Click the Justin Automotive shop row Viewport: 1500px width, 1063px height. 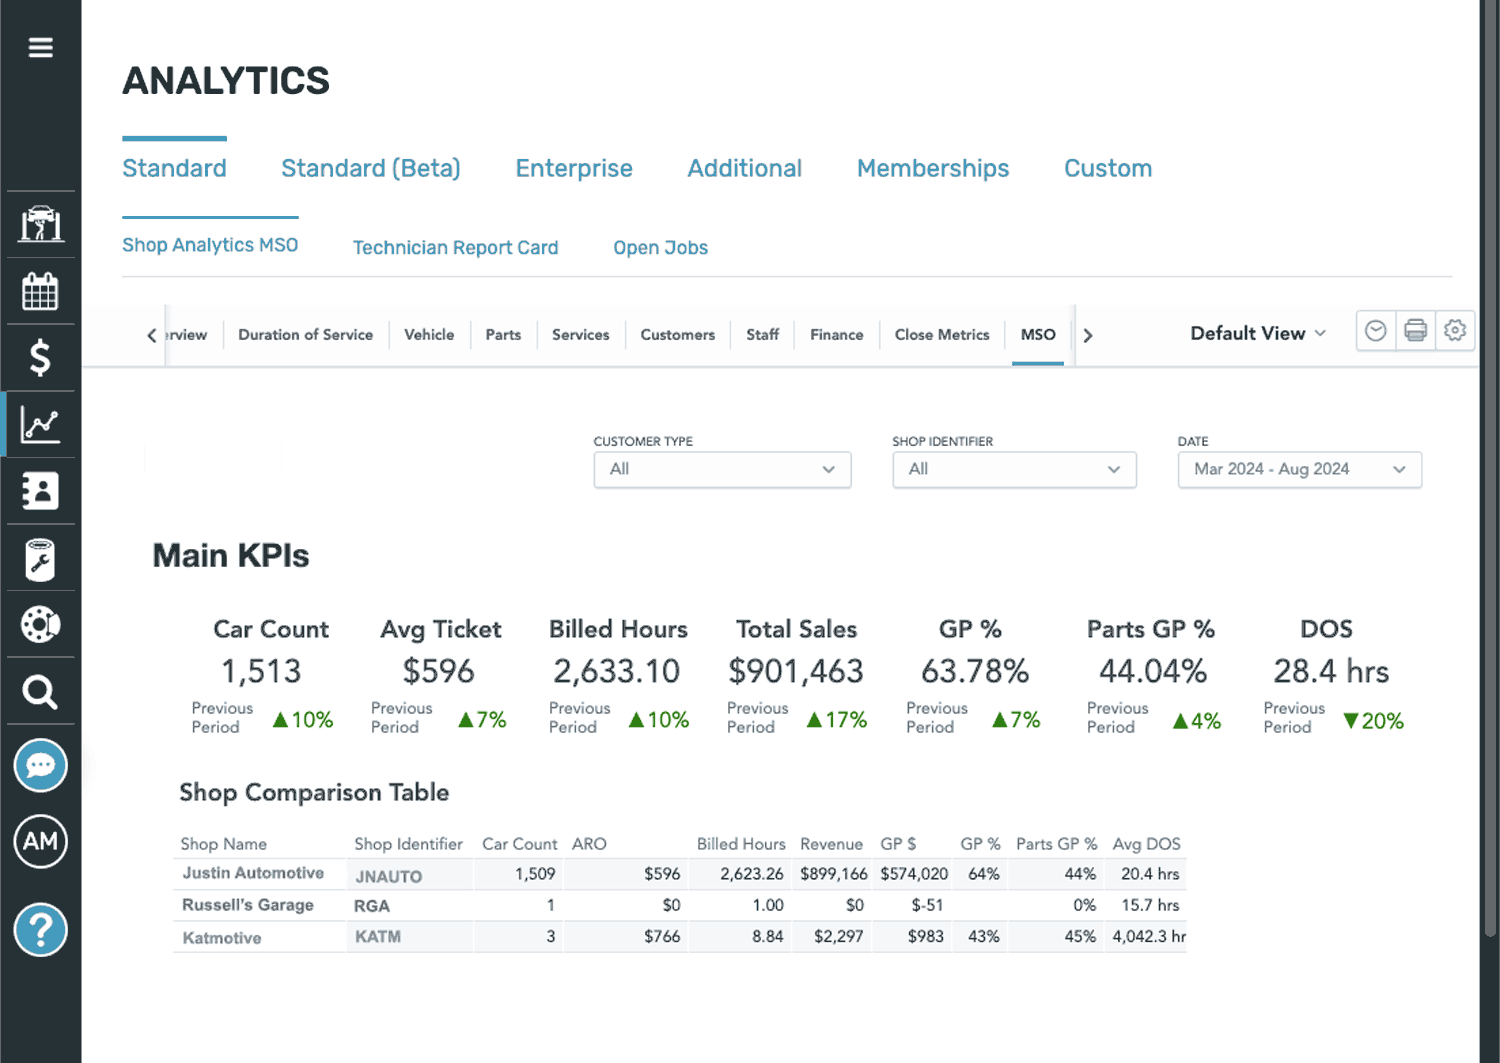click(x=253, y=874)
